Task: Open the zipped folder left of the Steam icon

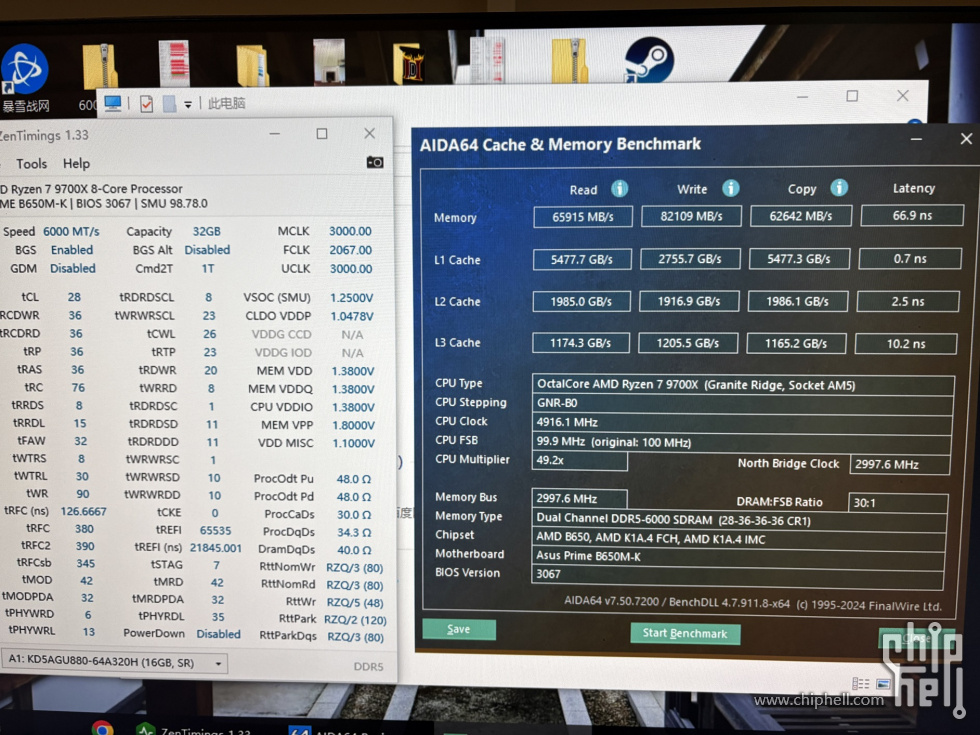Action: [569, 60]
